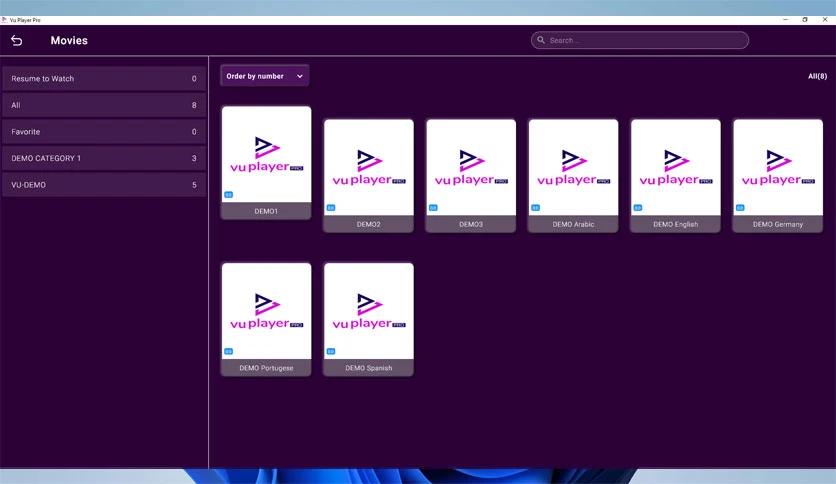Click the All(8) count label
836x484 pixels.
coord(817,76)
